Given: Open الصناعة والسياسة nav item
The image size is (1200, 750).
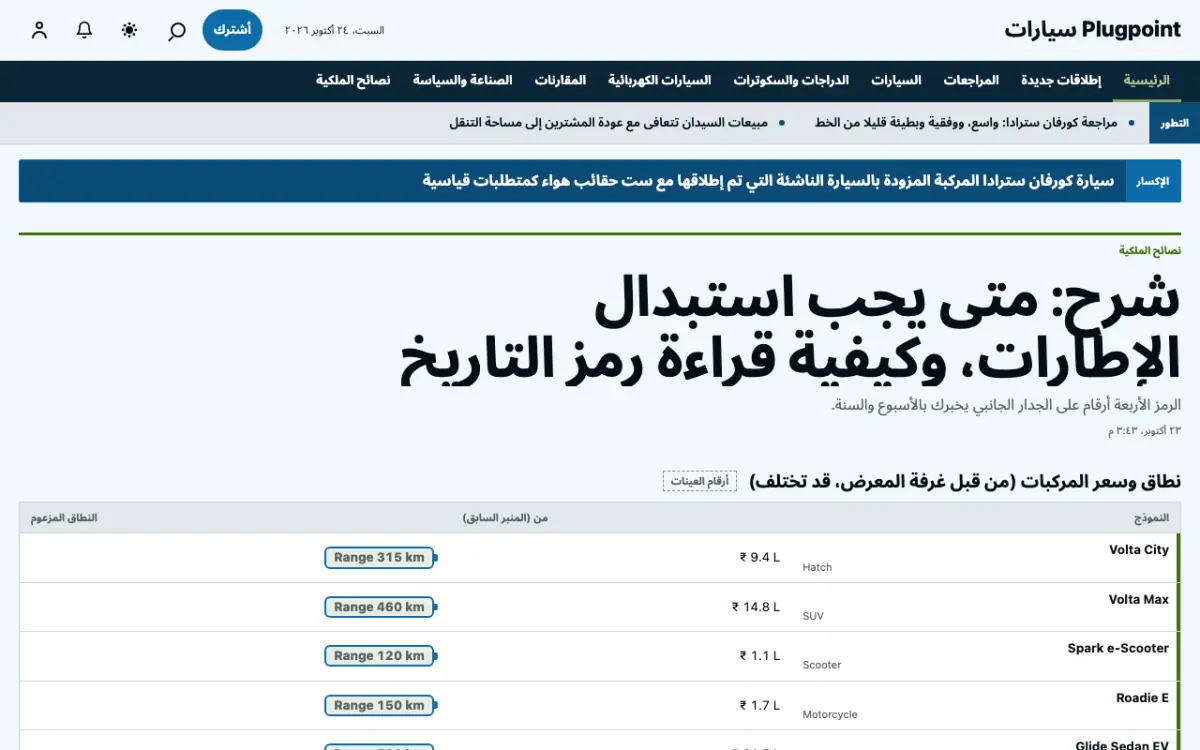Looking at the screenshot, I should 462,81.
